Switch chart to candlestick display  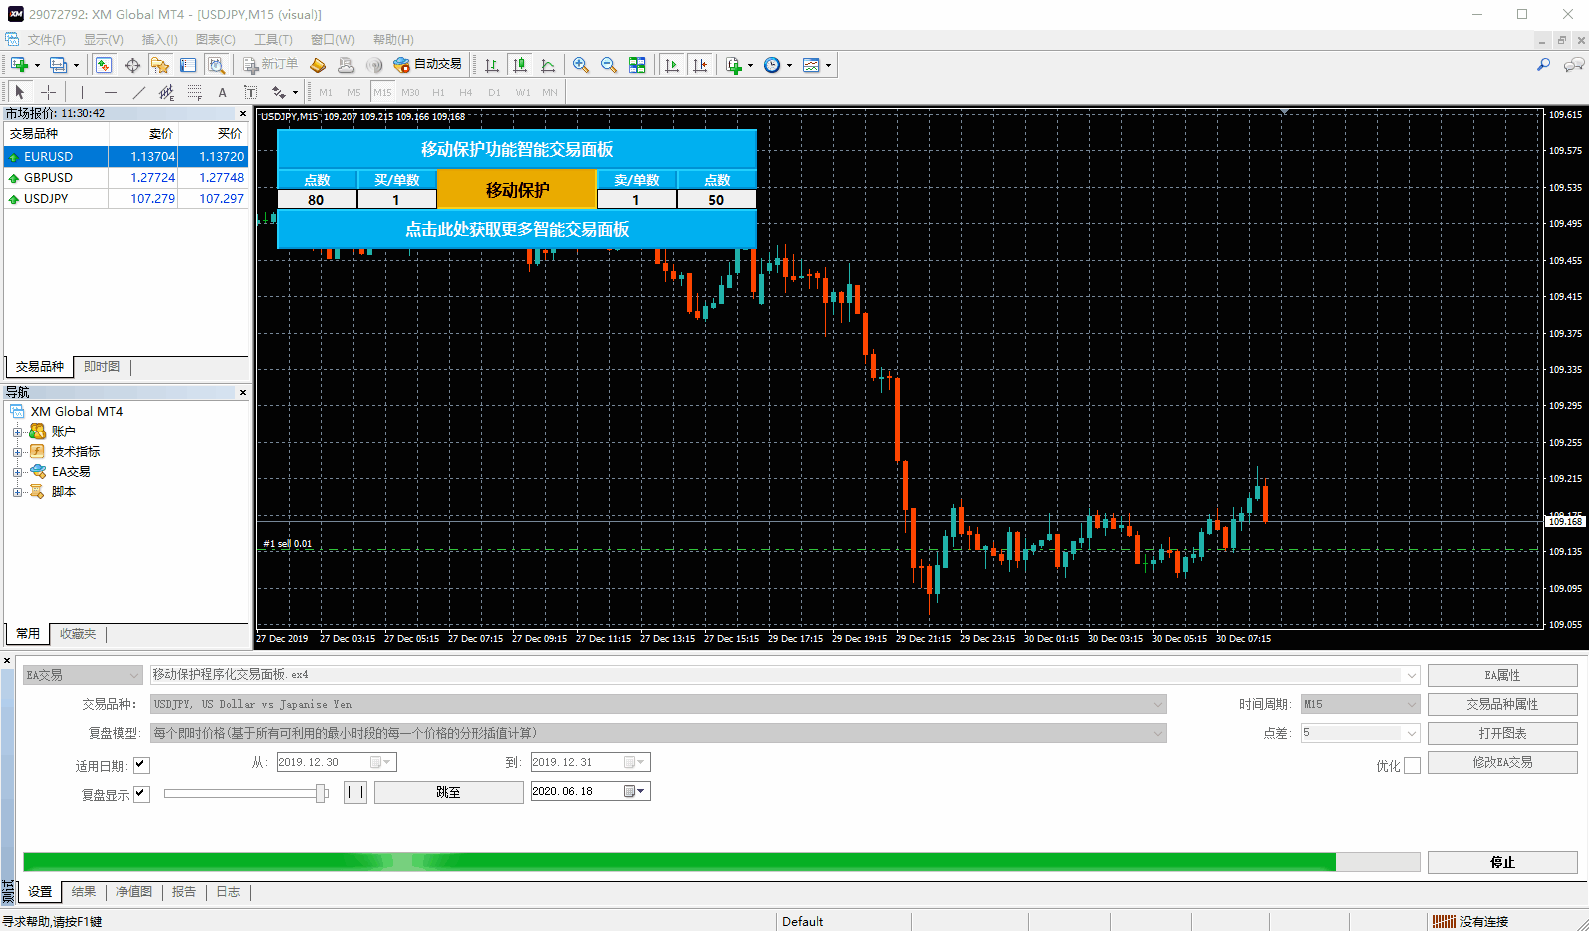click(x=520, y=65)
